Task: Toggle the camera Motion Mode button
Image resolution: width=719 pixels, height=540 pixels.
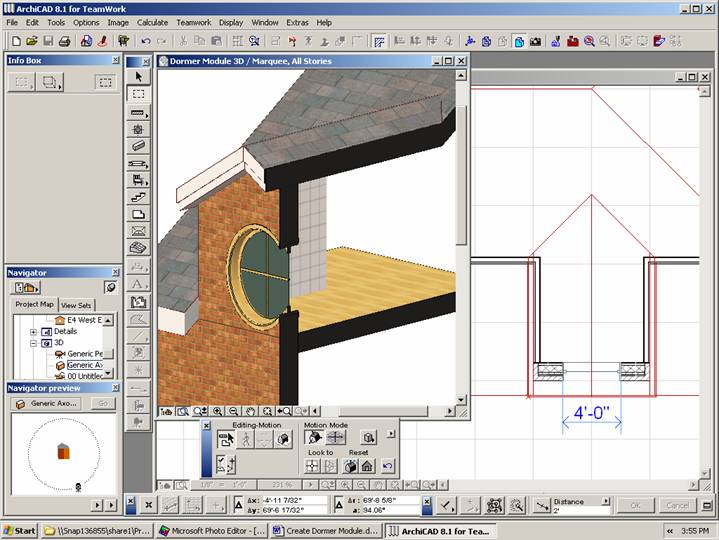Action: tap(314, 437)
